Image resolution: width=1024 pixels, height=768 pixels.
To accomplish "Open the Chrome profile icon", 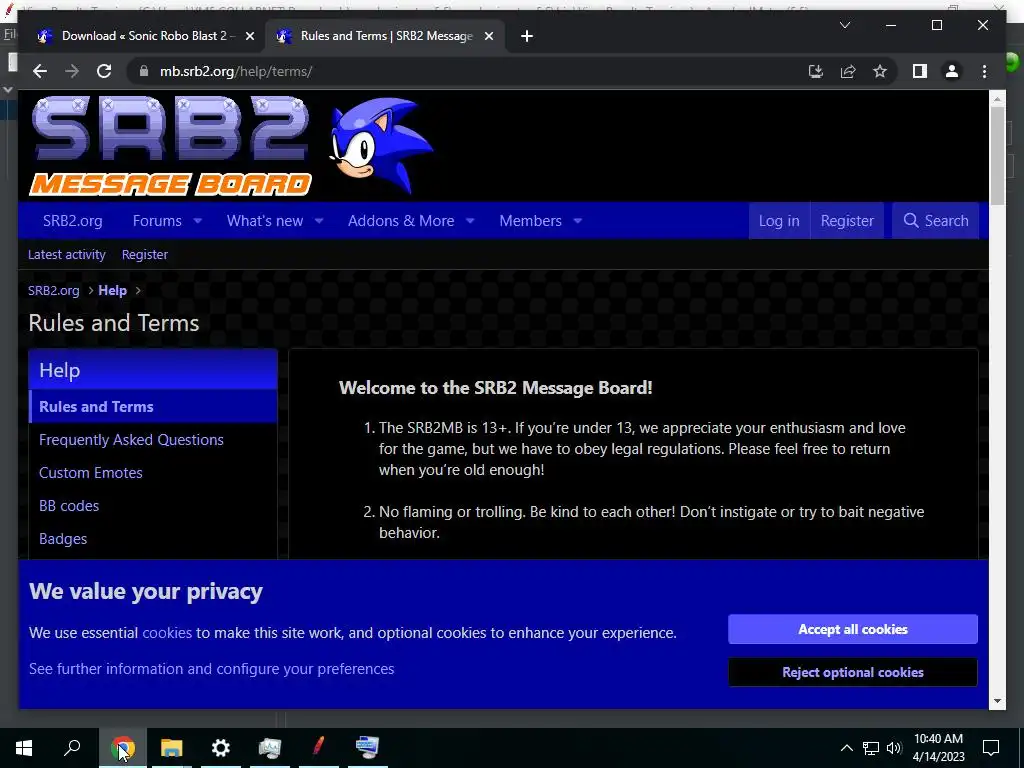I will pos(952,71).
